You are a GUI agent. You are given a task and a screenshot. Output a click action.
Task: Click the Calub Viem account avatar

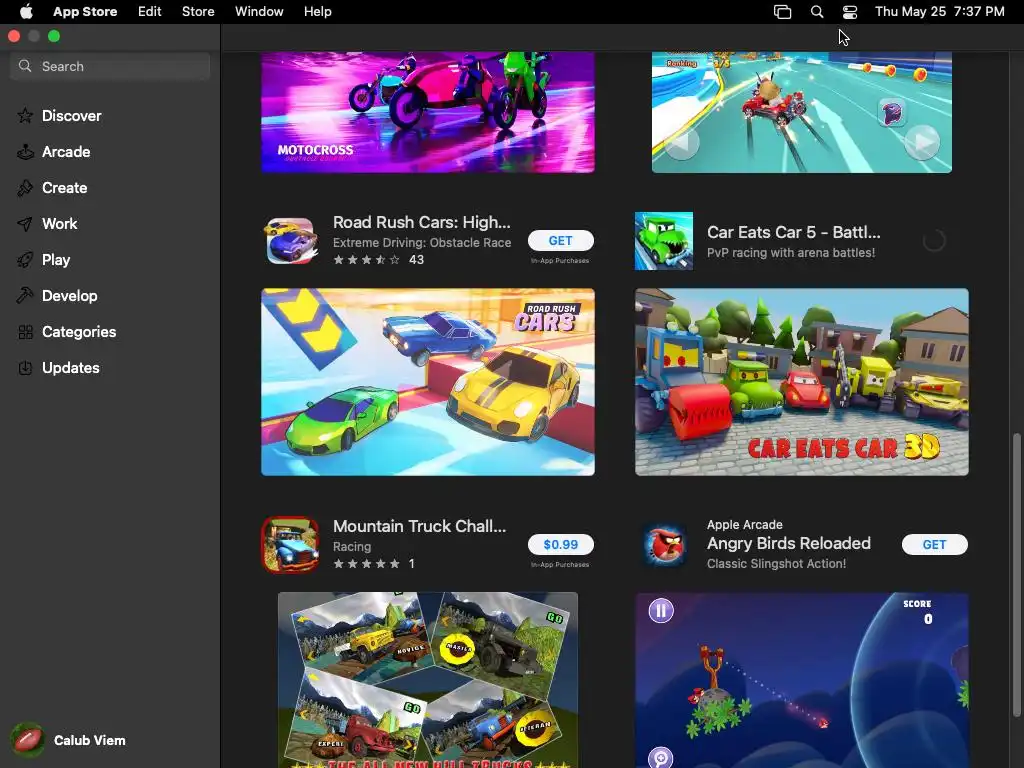coord(27,740)
